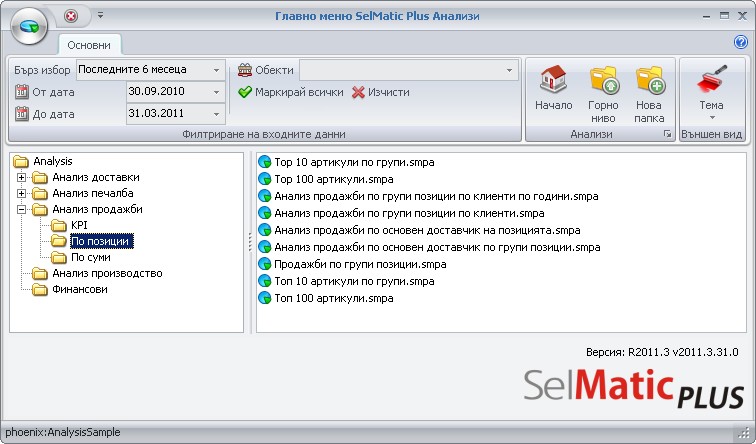Select the Анализ печалба folder

93,193
